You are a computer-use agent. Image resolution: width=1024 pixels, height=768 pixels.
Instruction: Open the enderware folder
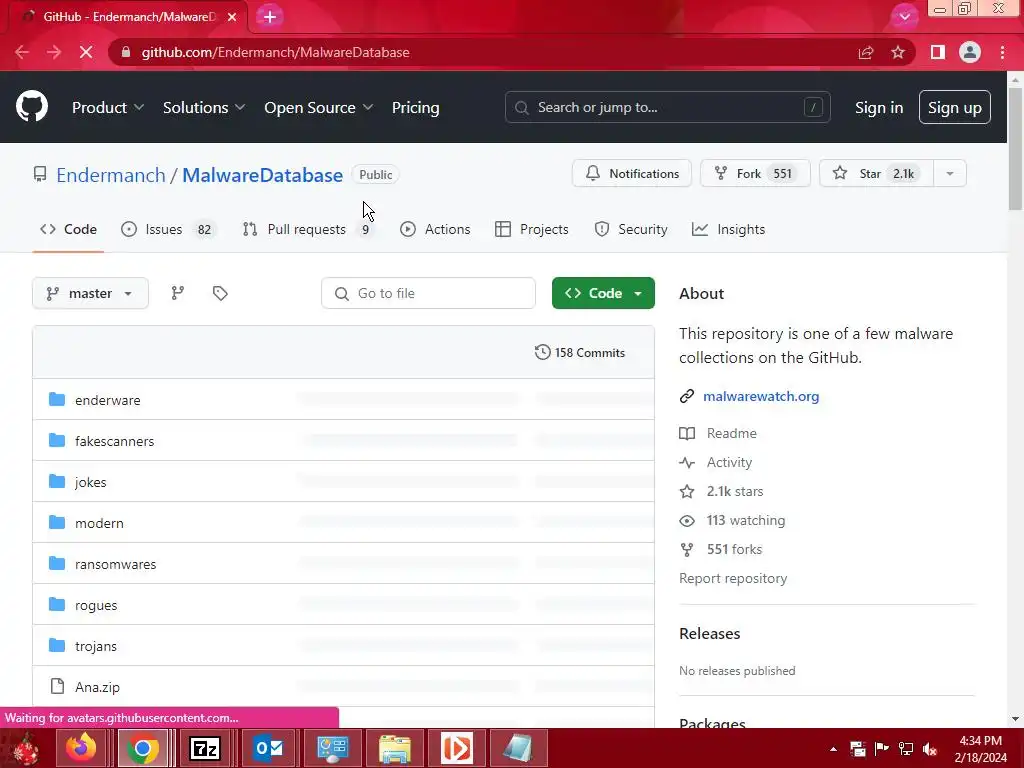click(x=108, y=400)
